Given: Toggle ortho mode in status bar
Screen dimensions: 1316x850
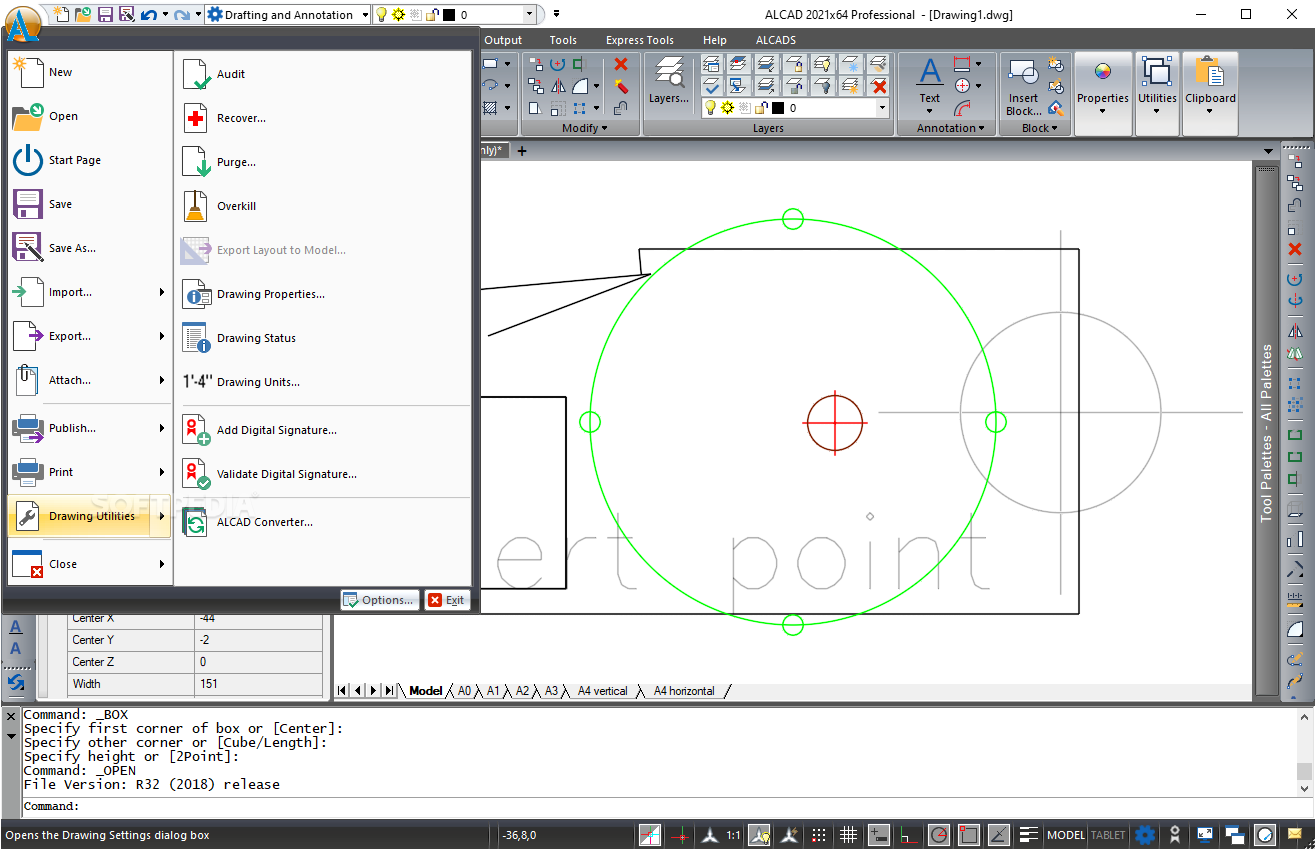Looking at the screenshot, I should (x=909, y=835).
